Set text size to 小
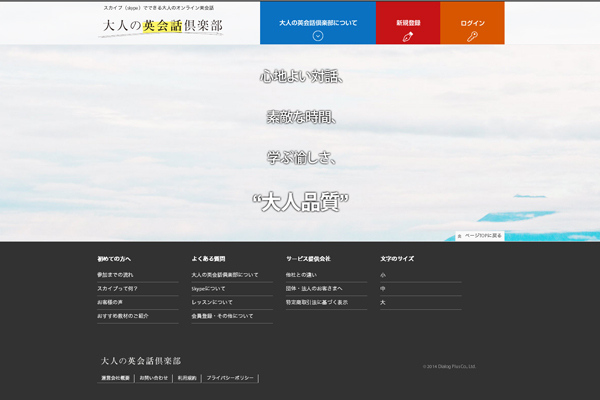The height and width of the screenshot is (400, 600). tap(383, 274)
